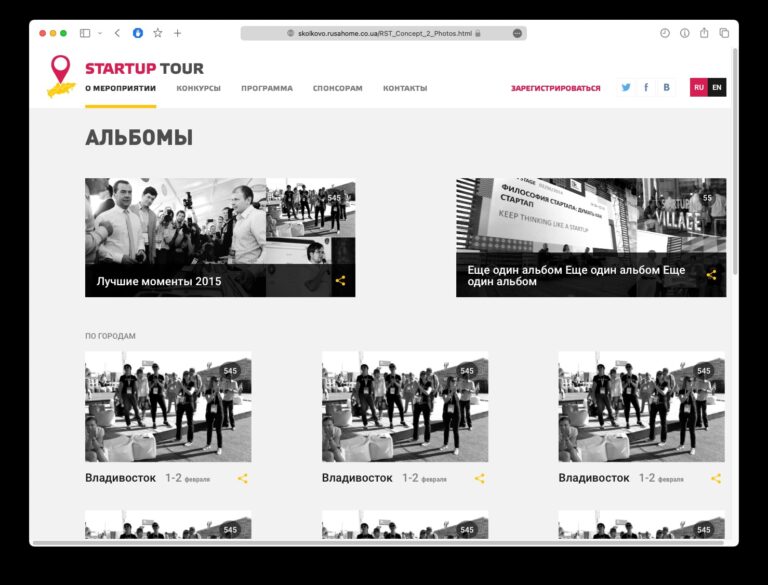Bookmark the page with the star icon

[x=158, y=33]
